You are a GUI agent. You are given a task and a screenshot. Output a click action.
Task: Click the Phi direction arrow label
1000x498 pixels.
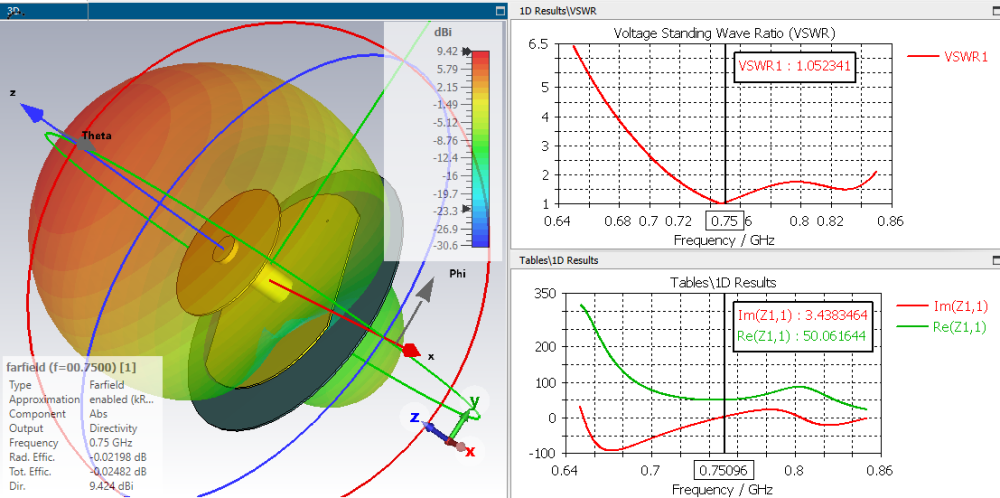point(457,274)
